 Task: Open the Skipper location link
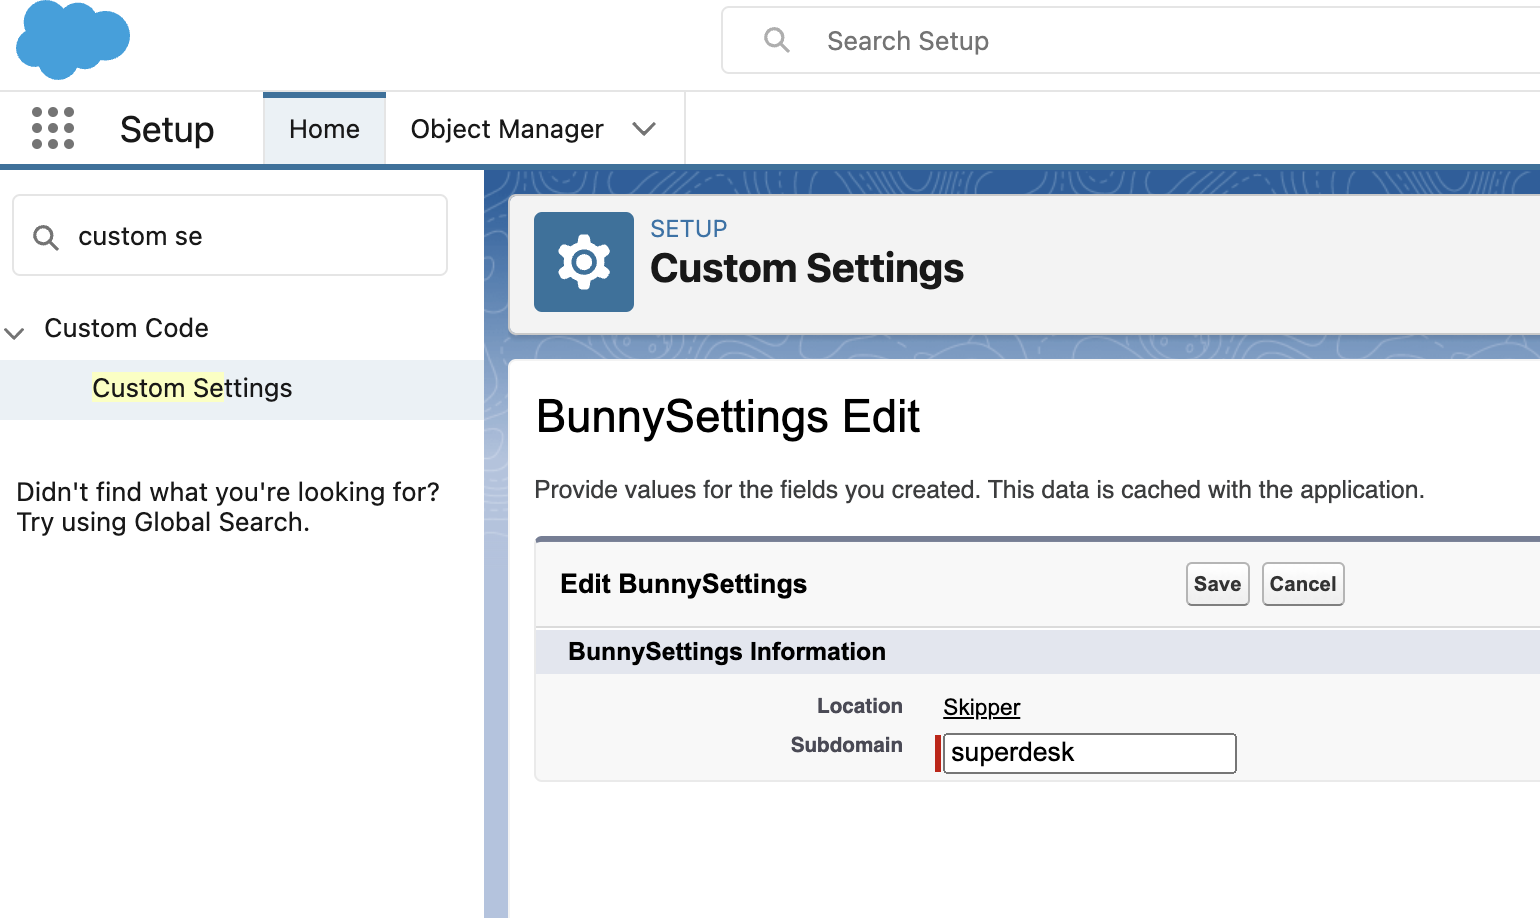[982, 707]
